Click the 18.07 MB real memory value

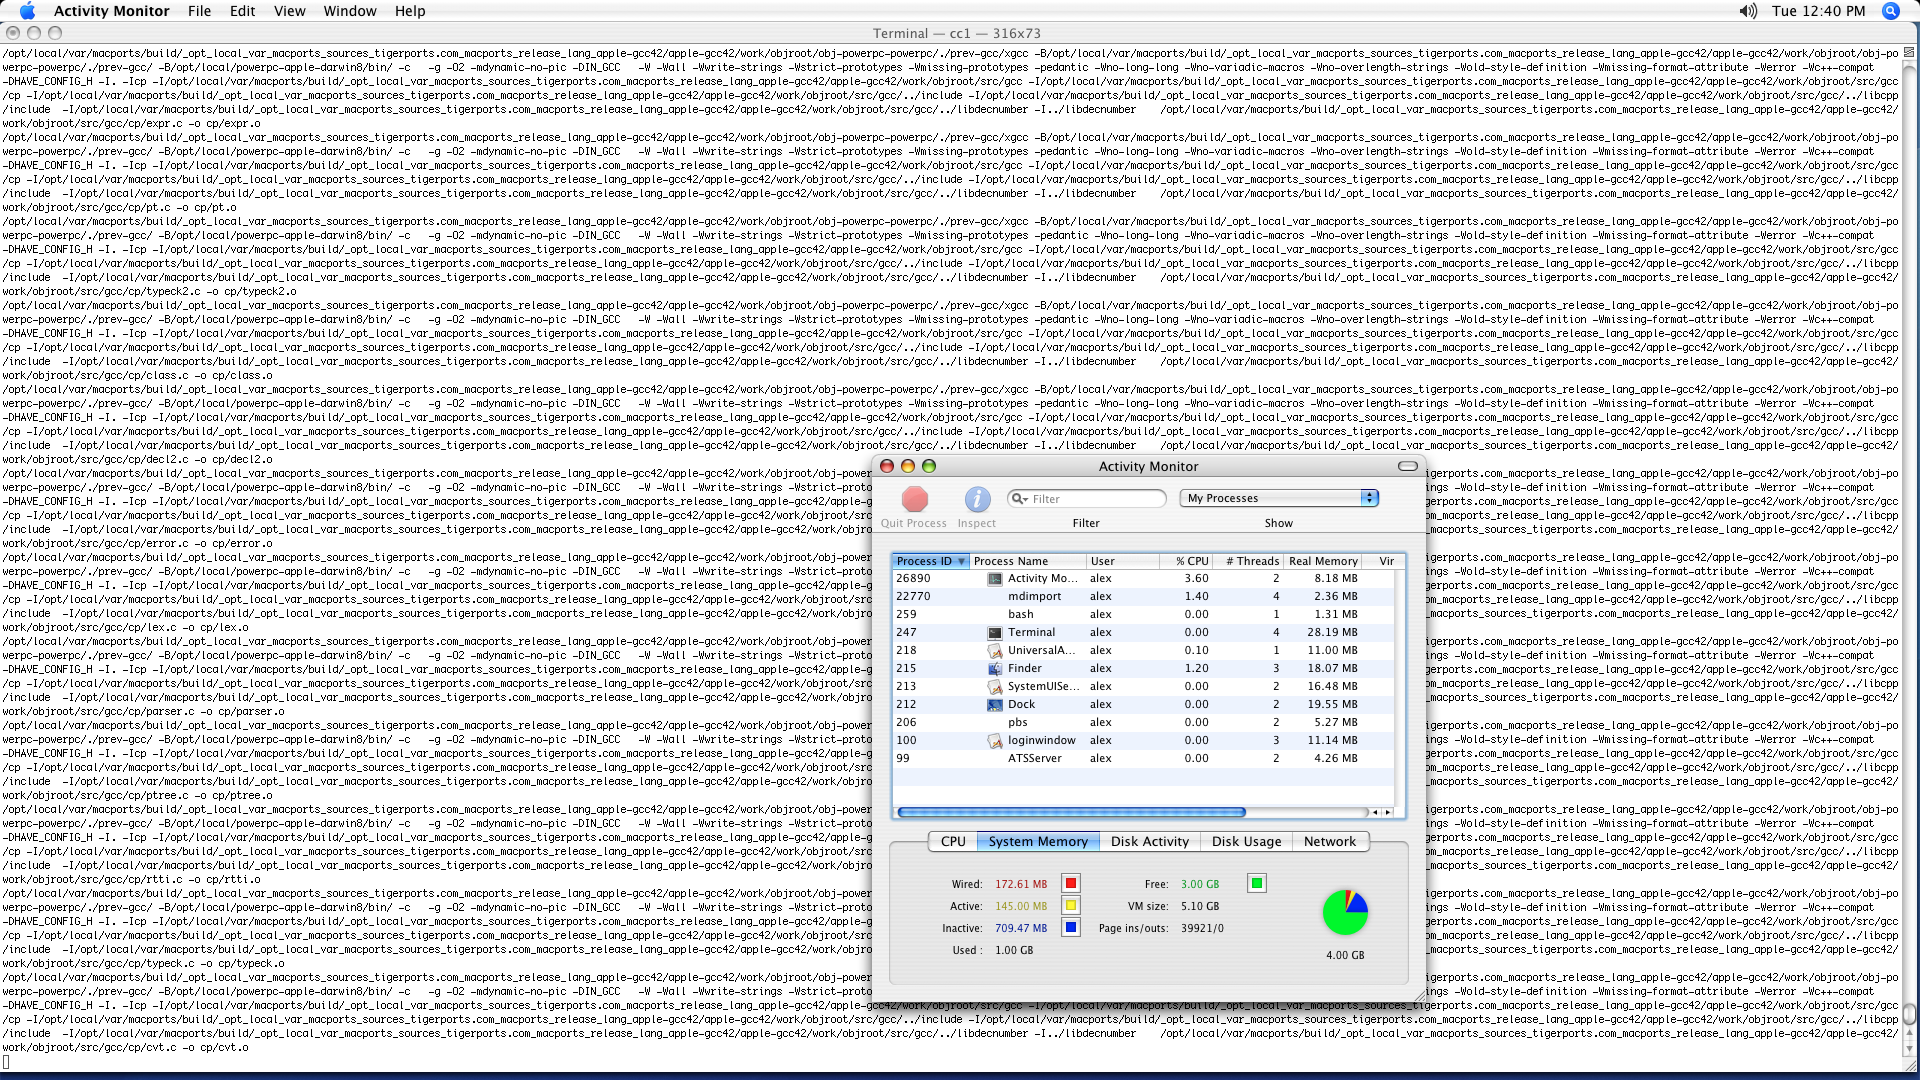(x=1332, y=669)
